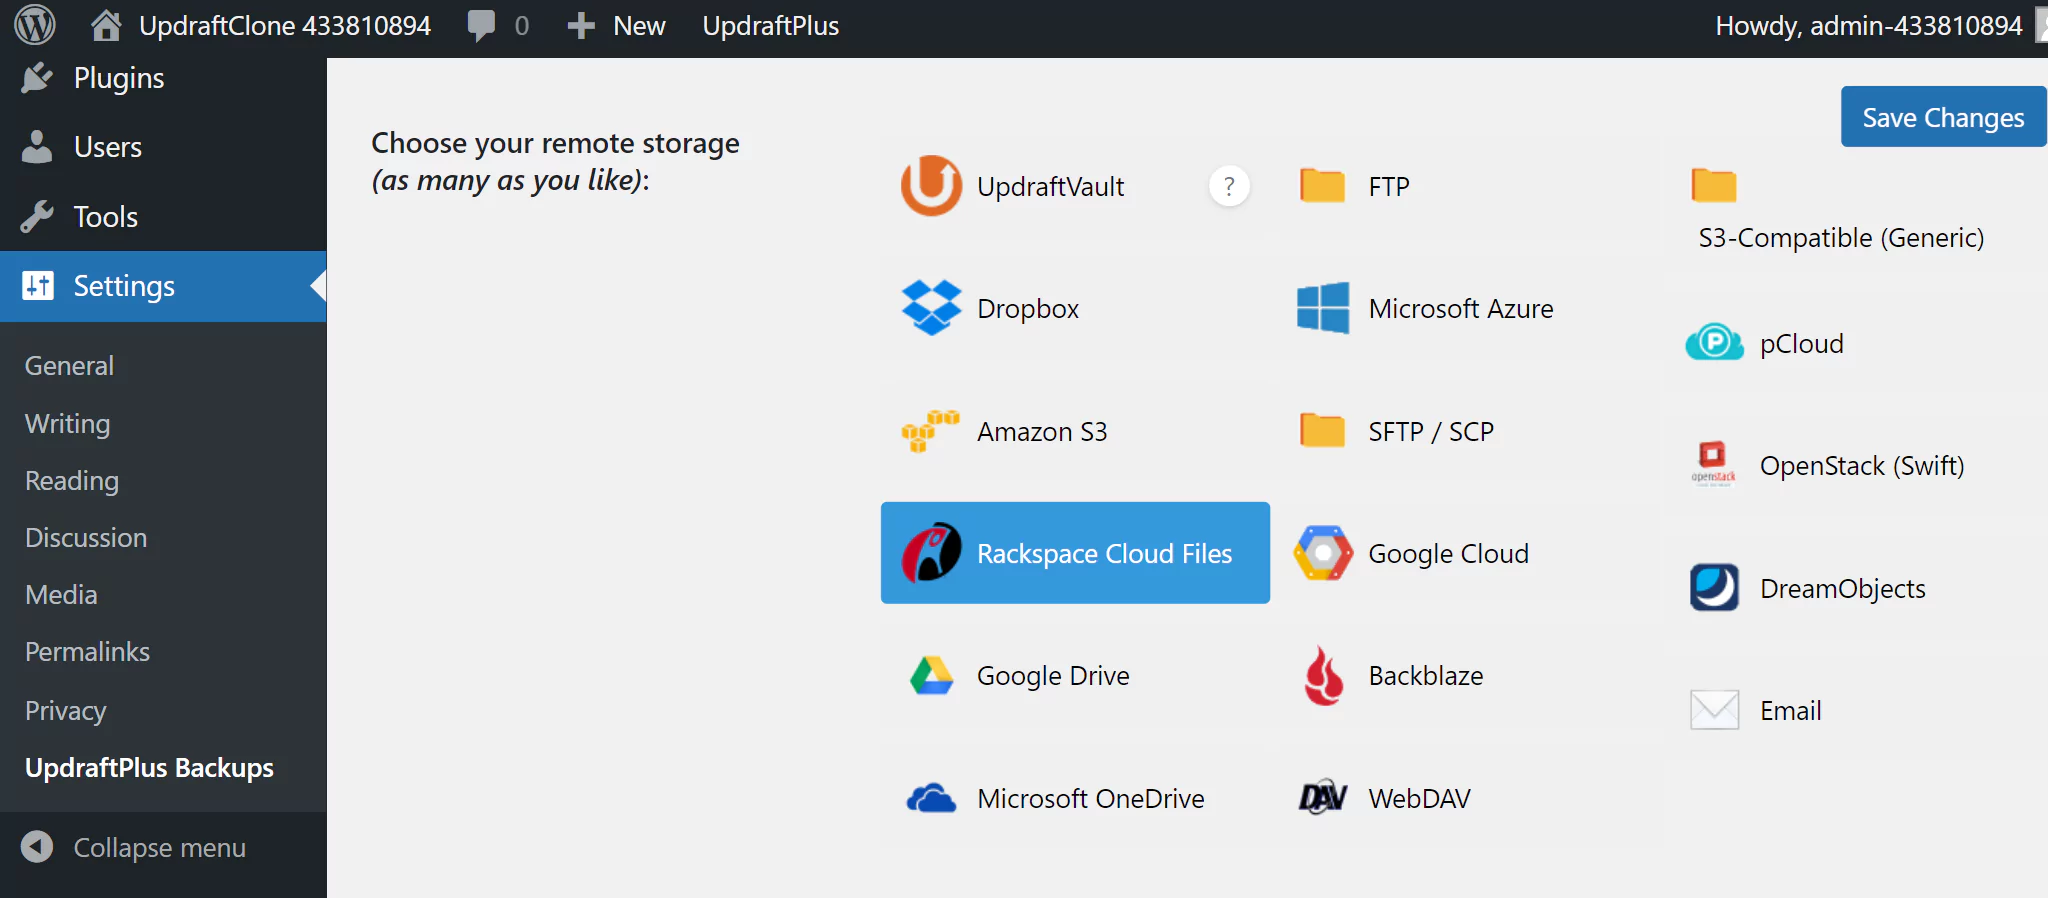Open the UpdraftClone site home icon

(x=105, y=25)
